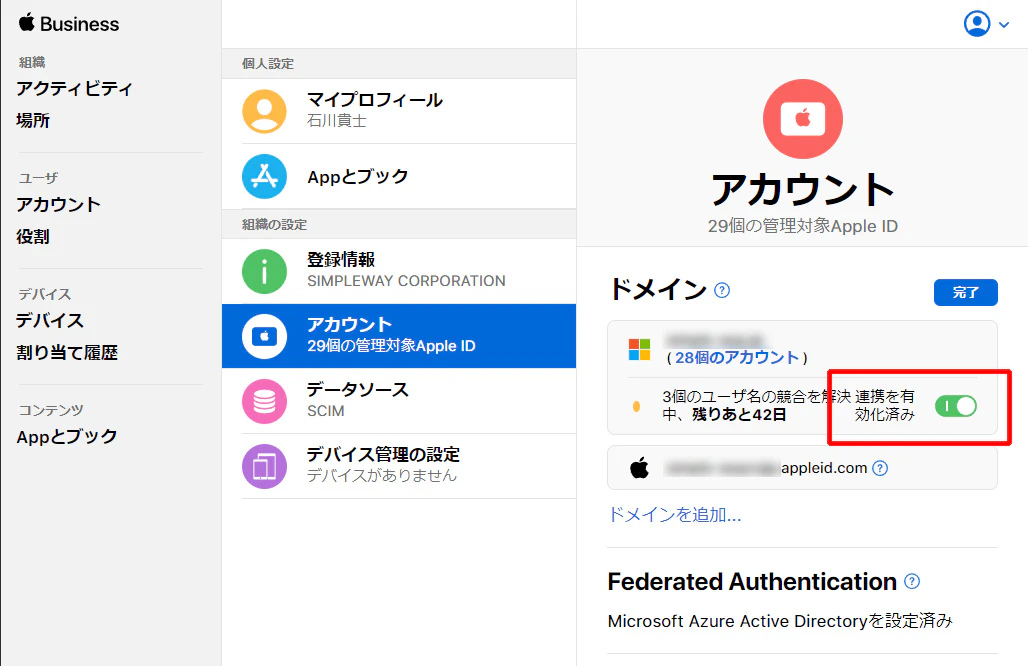Click the デバイス管理の設定 purple devices icon
The width and height of the screenshot is (1028, 666).
[x=264, y=466]
